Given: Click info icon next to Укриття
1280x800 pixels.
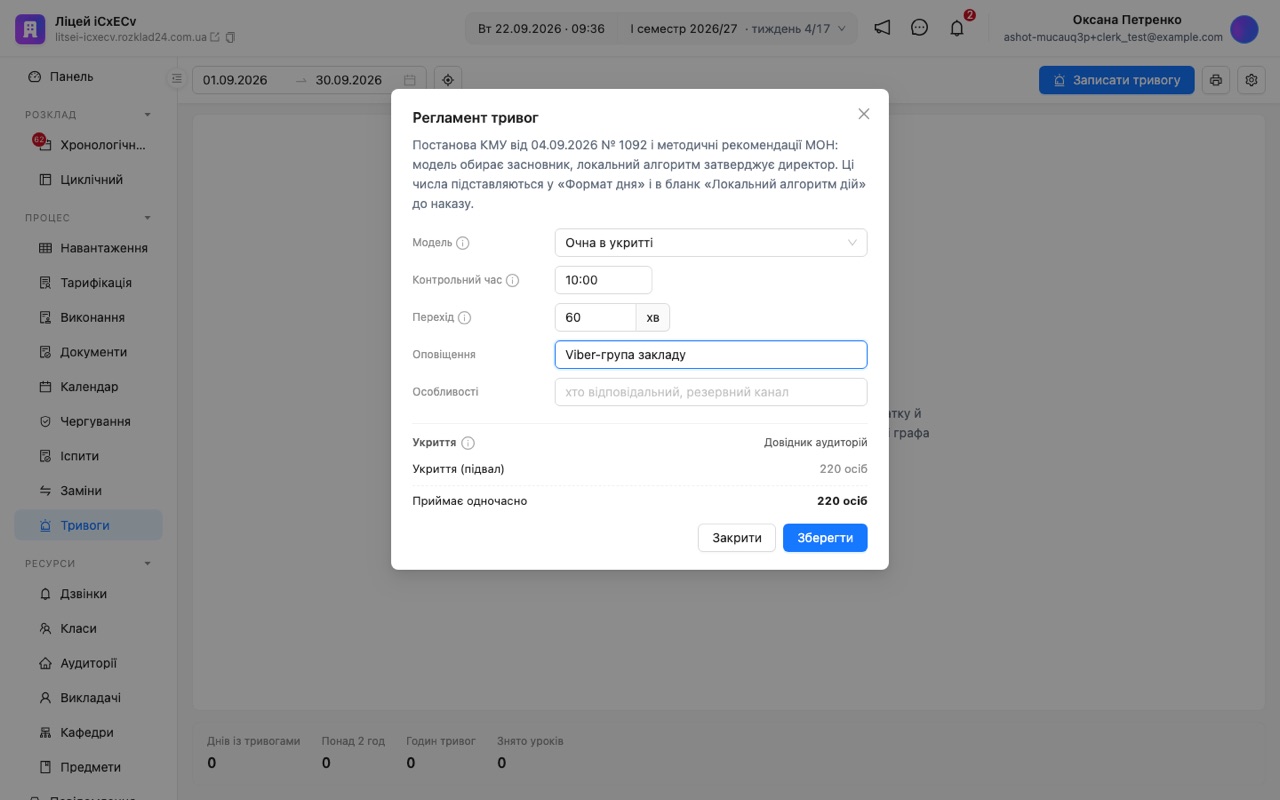Looking at the screenshot, I should pyautogui.click(x=468, y=443).
